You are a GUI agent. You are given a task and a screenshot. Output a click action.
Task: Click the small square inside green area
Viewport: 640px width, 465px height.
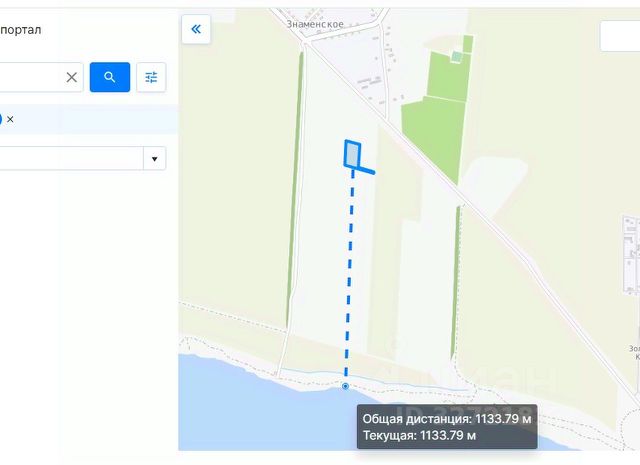(457, 57)
